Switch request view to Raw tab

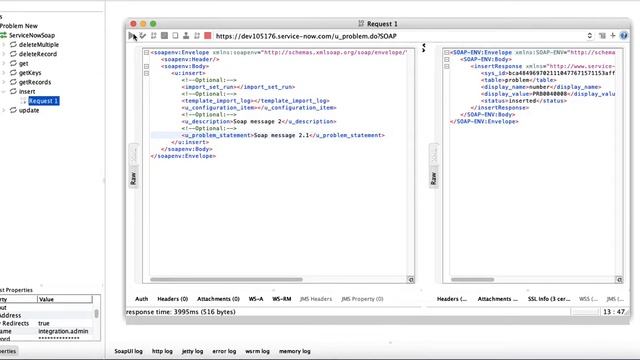point(133,178)
